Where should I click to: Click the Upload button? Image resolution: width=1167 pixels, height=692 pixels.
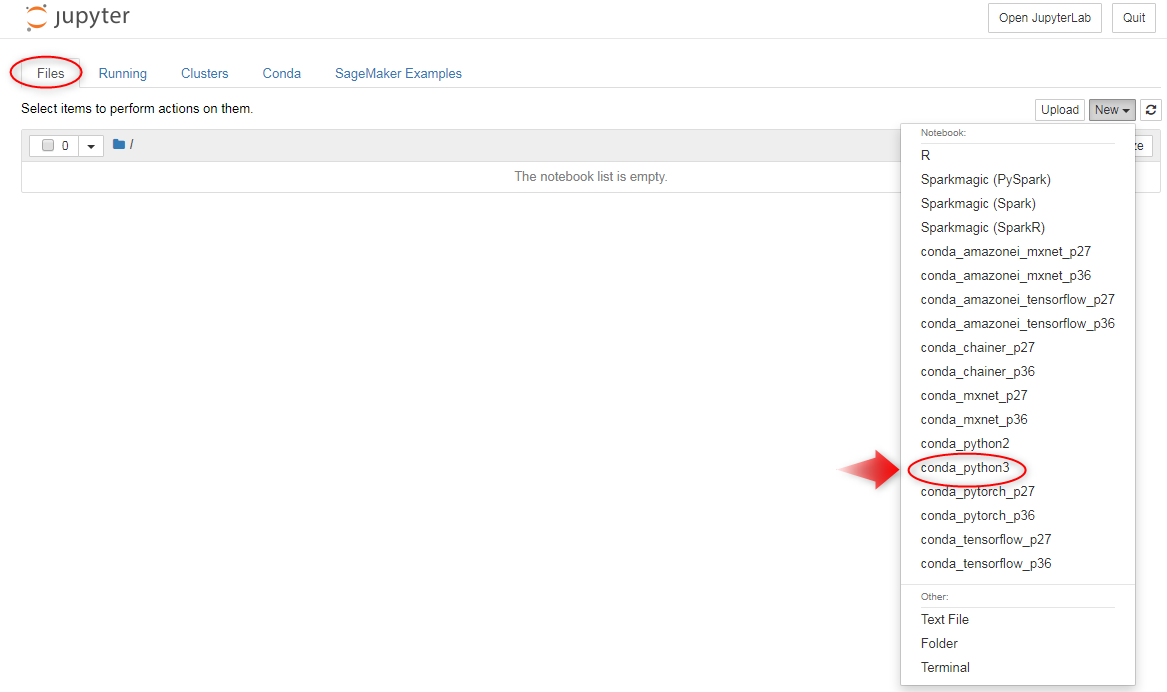1059,109
